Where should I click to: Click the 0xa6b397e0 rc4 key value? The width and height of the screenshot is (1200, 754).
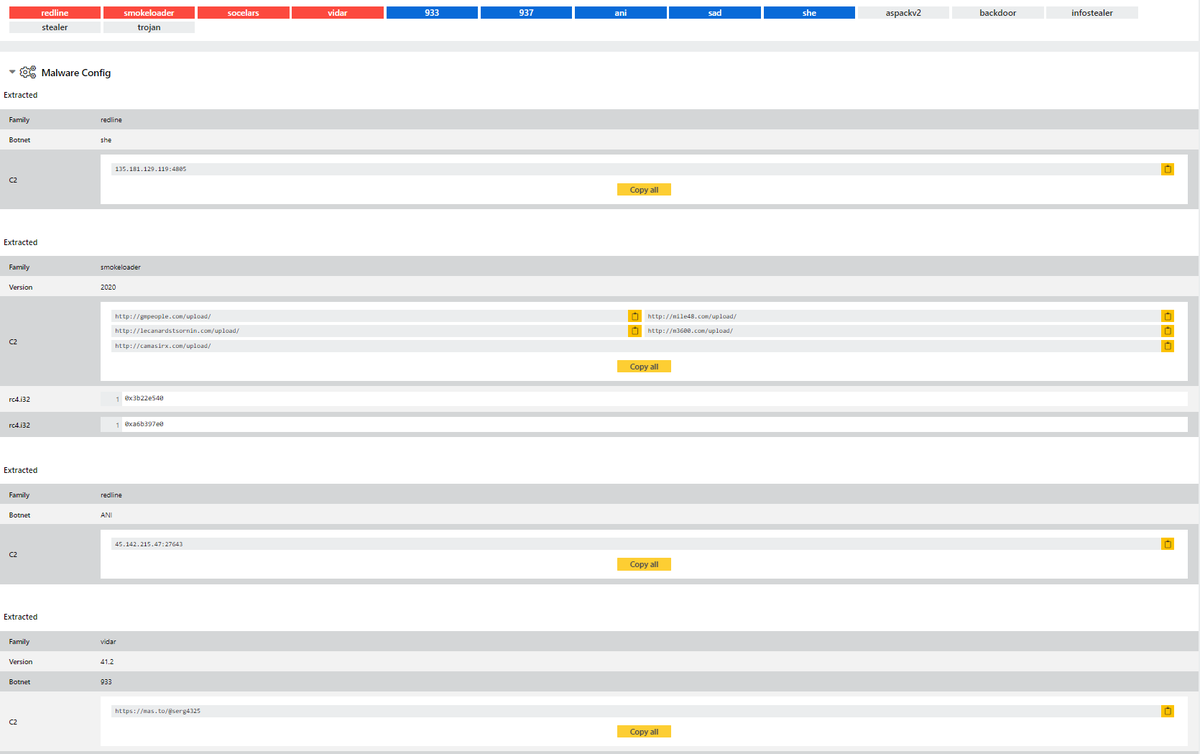(x=144, y=424)
